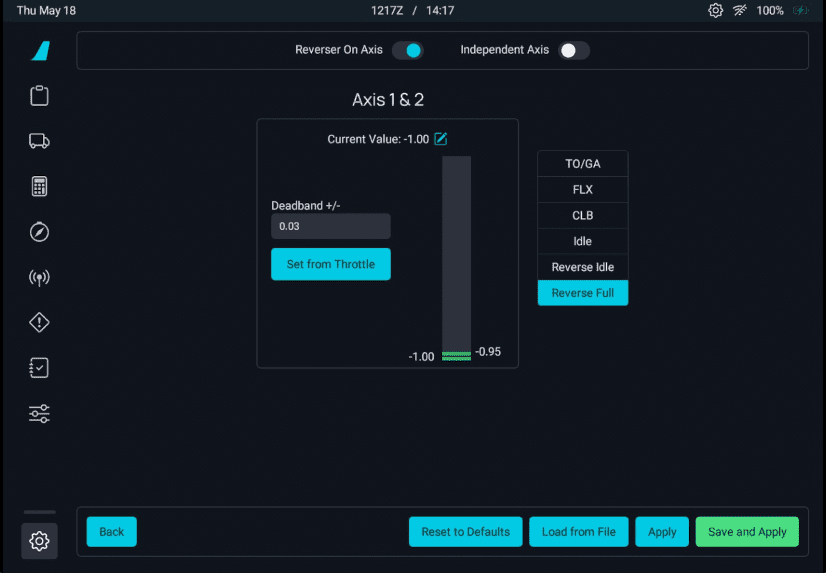
Task: Open the sliders presets page icon
Action: (x=39, y=413)
